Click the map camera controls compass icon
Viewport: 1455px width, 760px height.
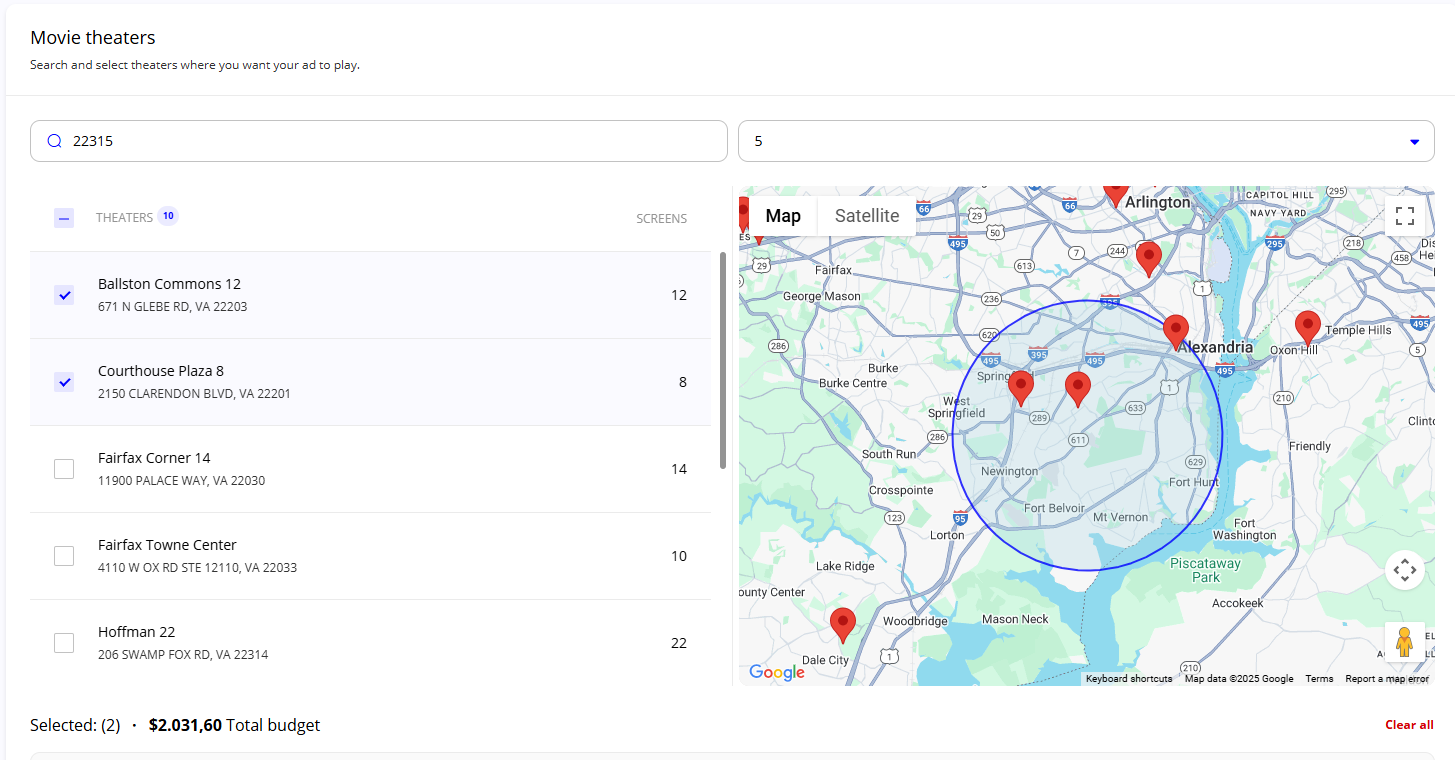pos(1404,570)
